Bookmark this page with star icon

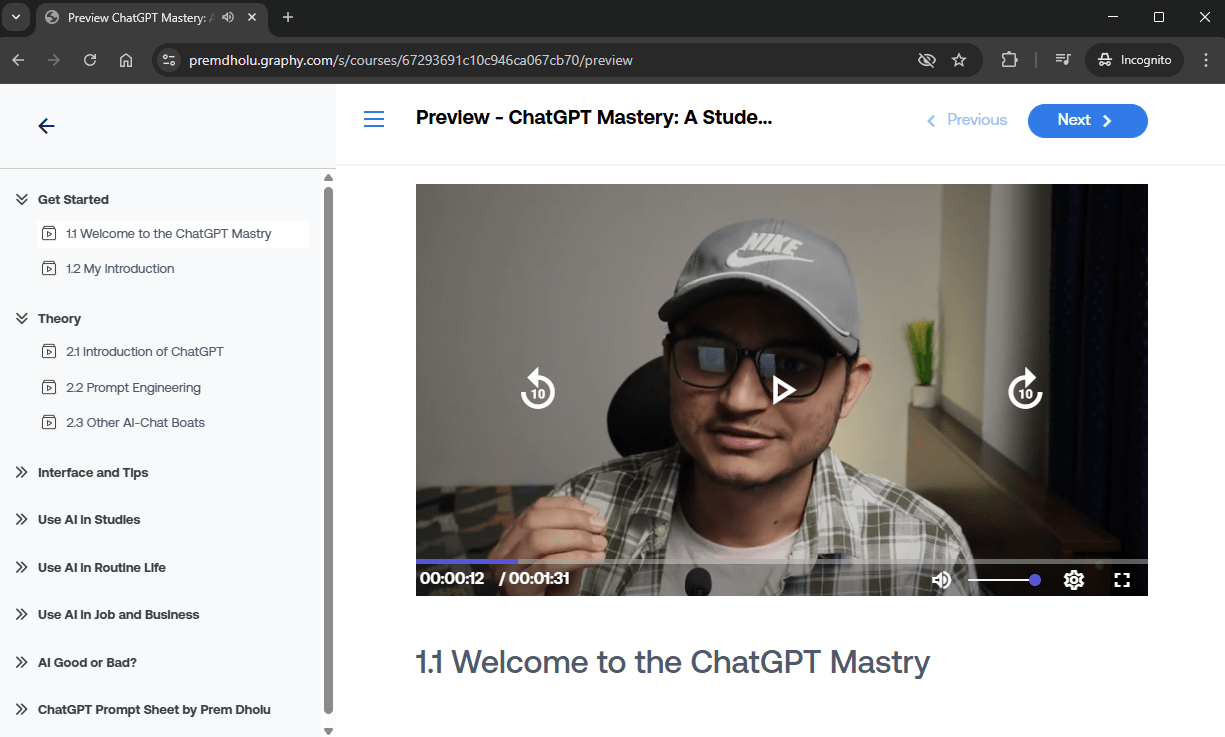(x=959, y=60)
